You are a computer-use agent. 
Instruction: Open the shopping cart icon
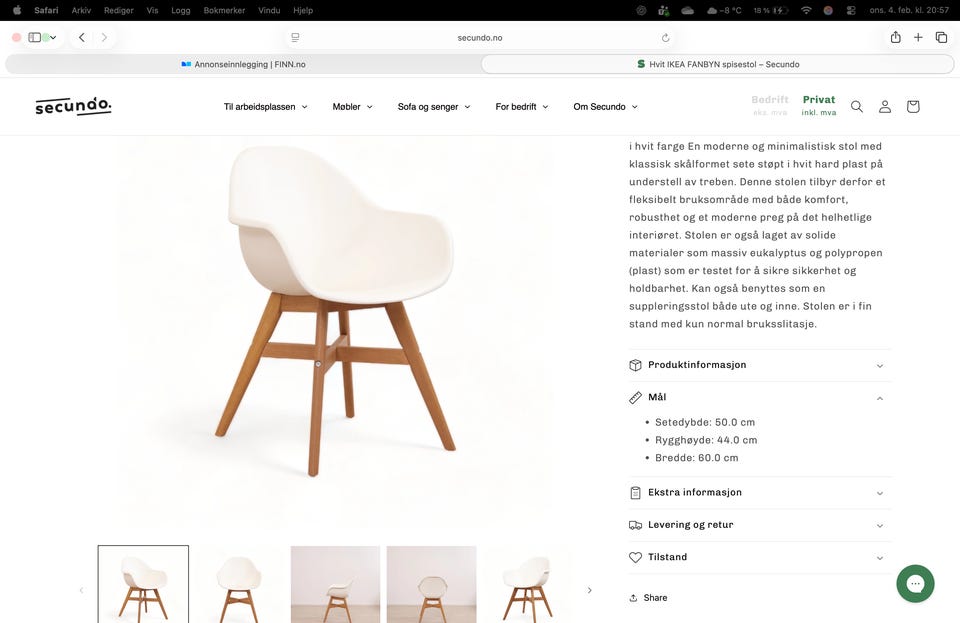[913, 106]
